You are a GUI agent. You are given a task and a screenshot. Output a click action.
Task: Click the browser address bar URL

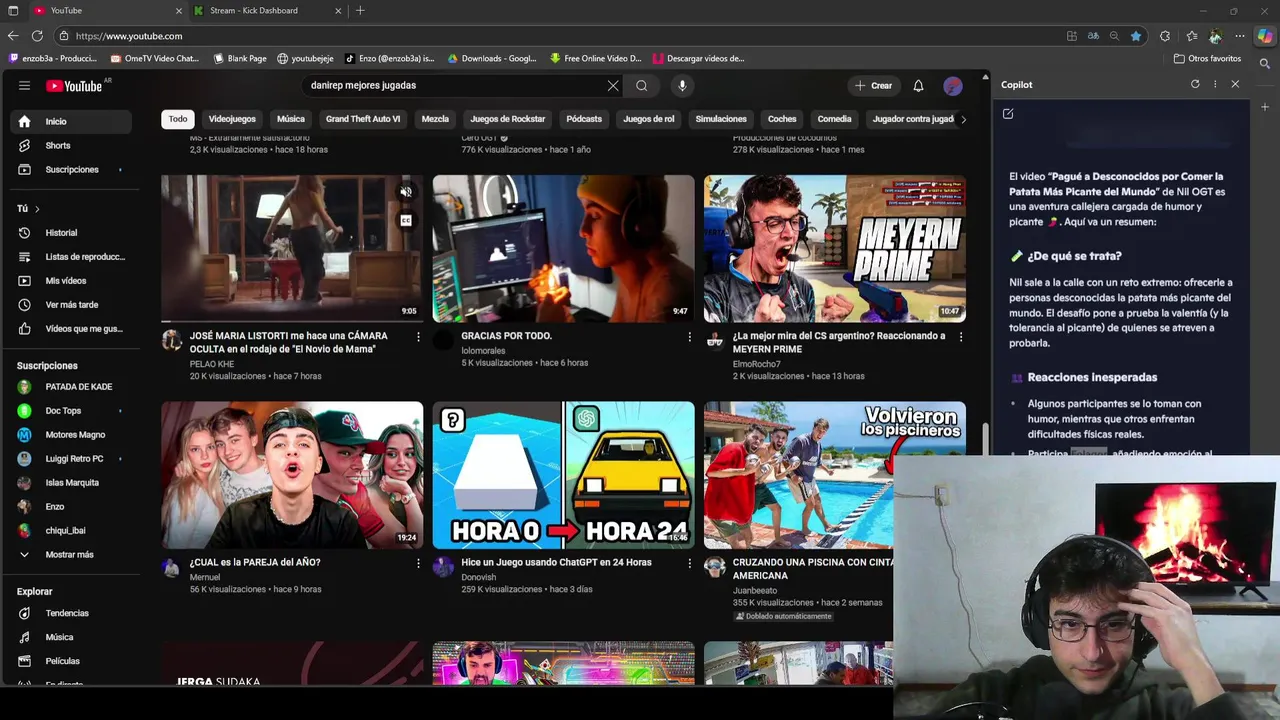pos(129,36)
